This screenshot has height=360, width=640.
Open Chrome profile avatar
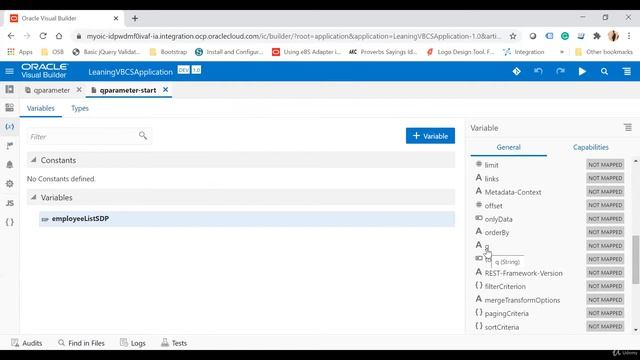tap(613, 36)
